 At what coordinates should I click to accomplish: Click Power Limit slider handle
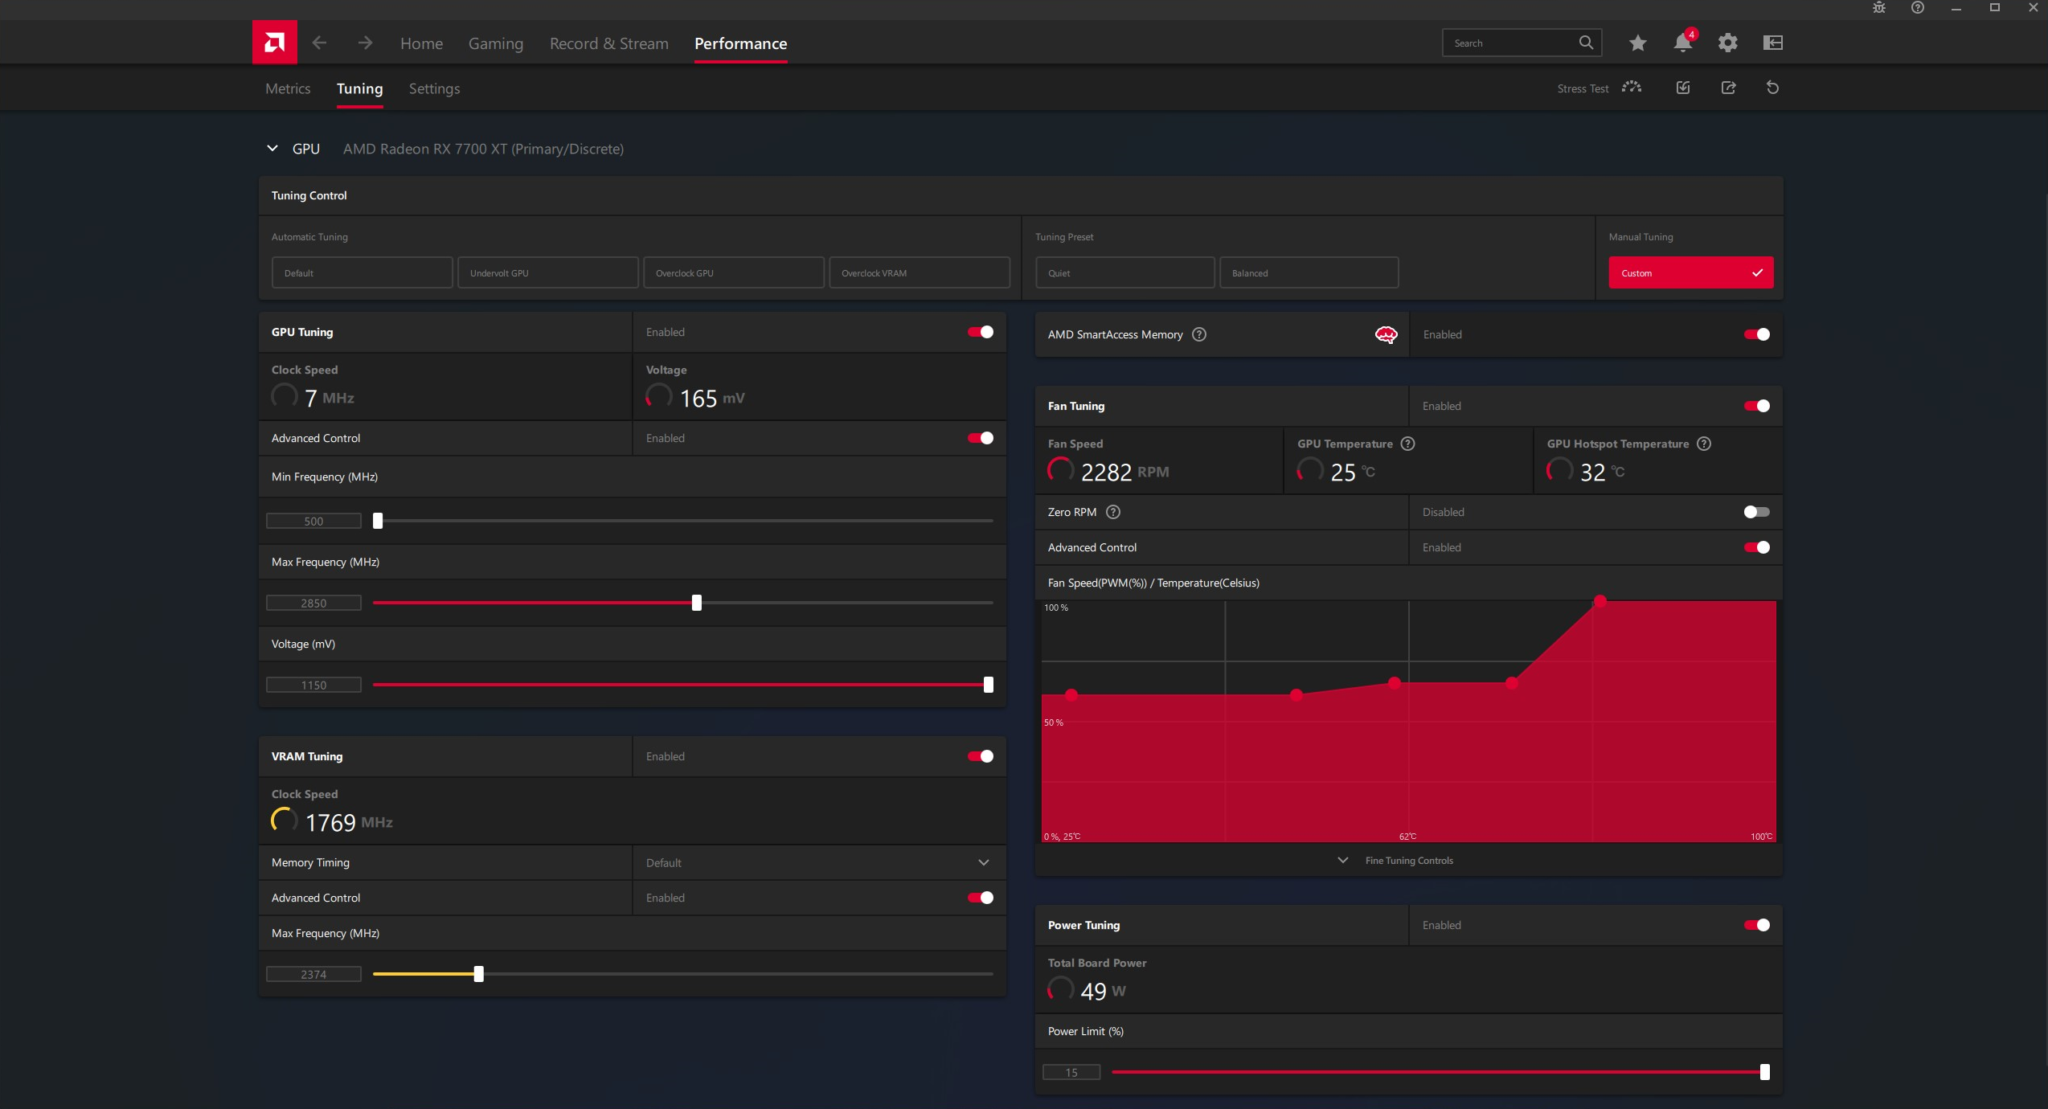pos(1765,1072)
